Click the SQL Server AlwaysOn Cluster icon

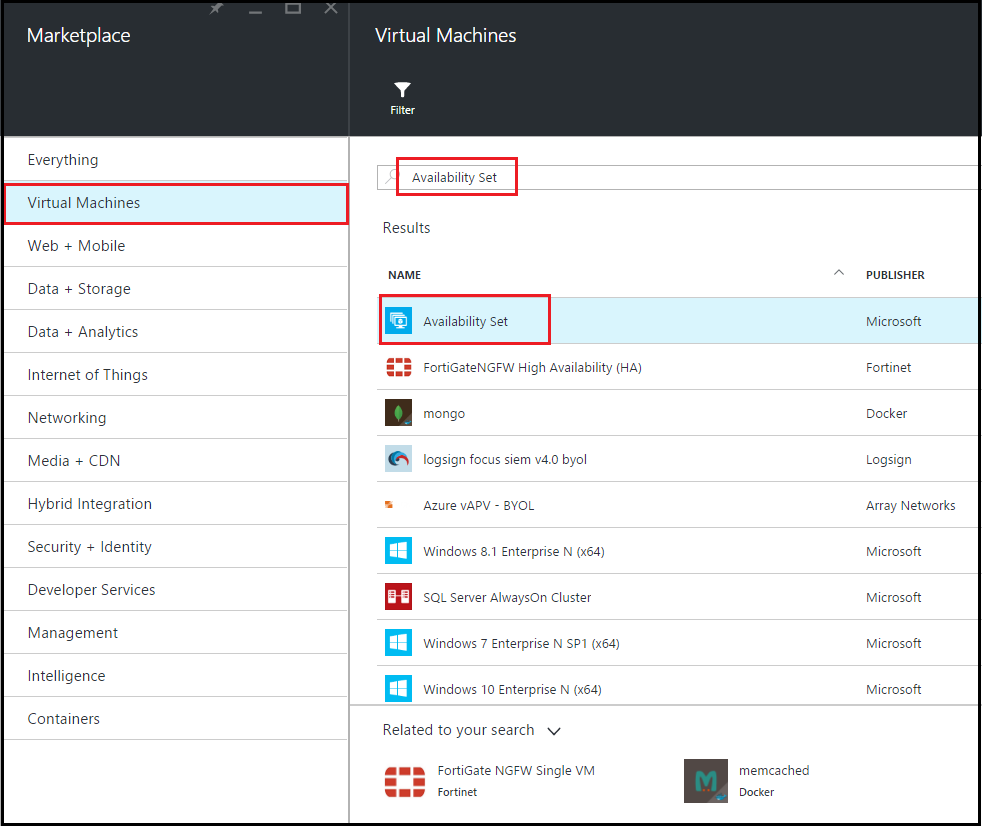pyautogui.click(x=398, y=597)
